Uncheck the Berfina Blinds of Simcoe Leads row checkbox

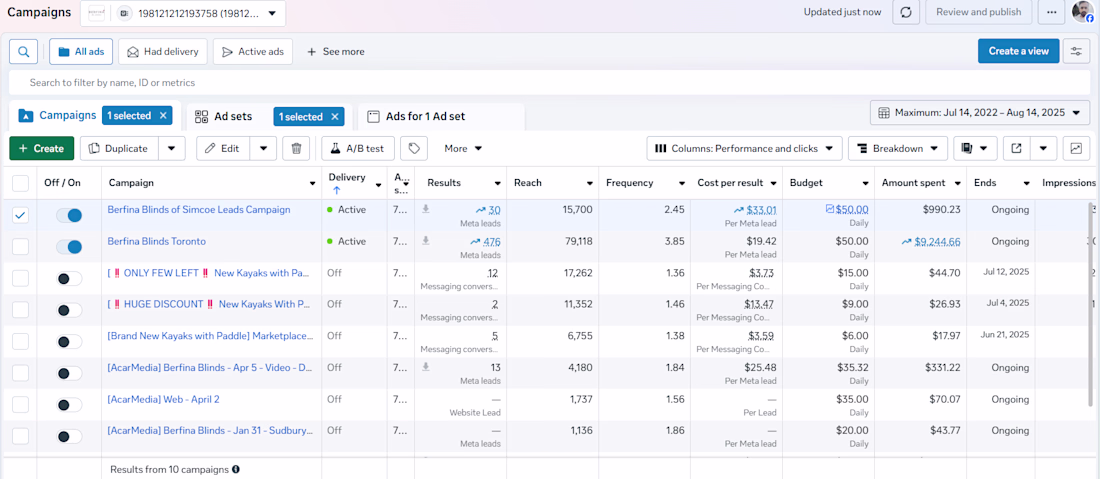pos(20,215)
